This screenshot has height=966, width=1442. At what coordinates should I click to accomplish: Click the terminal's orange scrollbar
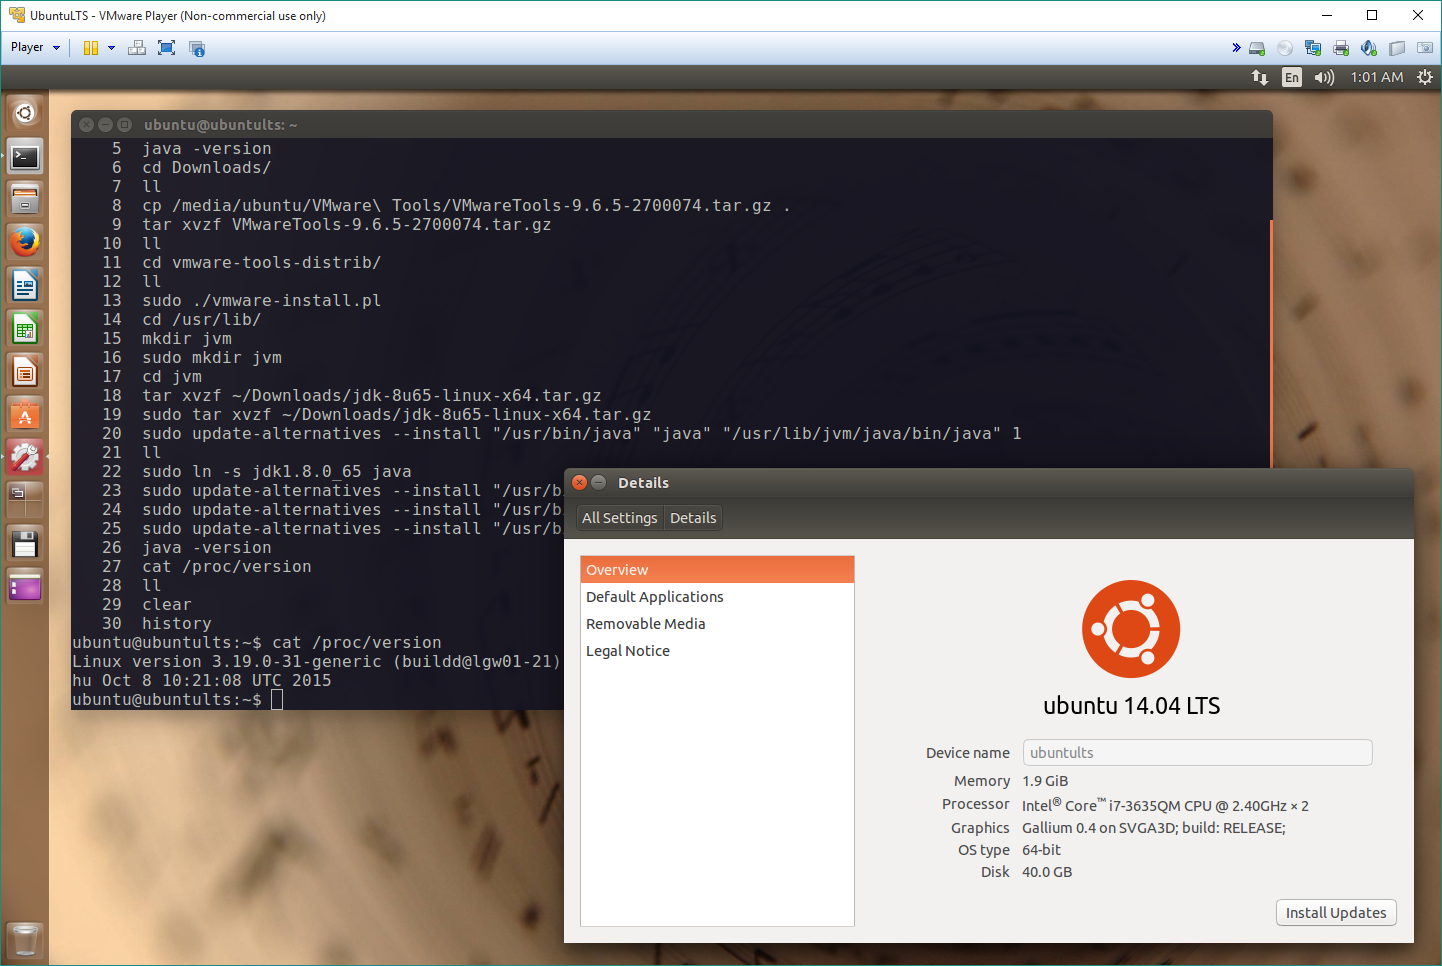pos(1271,343)
